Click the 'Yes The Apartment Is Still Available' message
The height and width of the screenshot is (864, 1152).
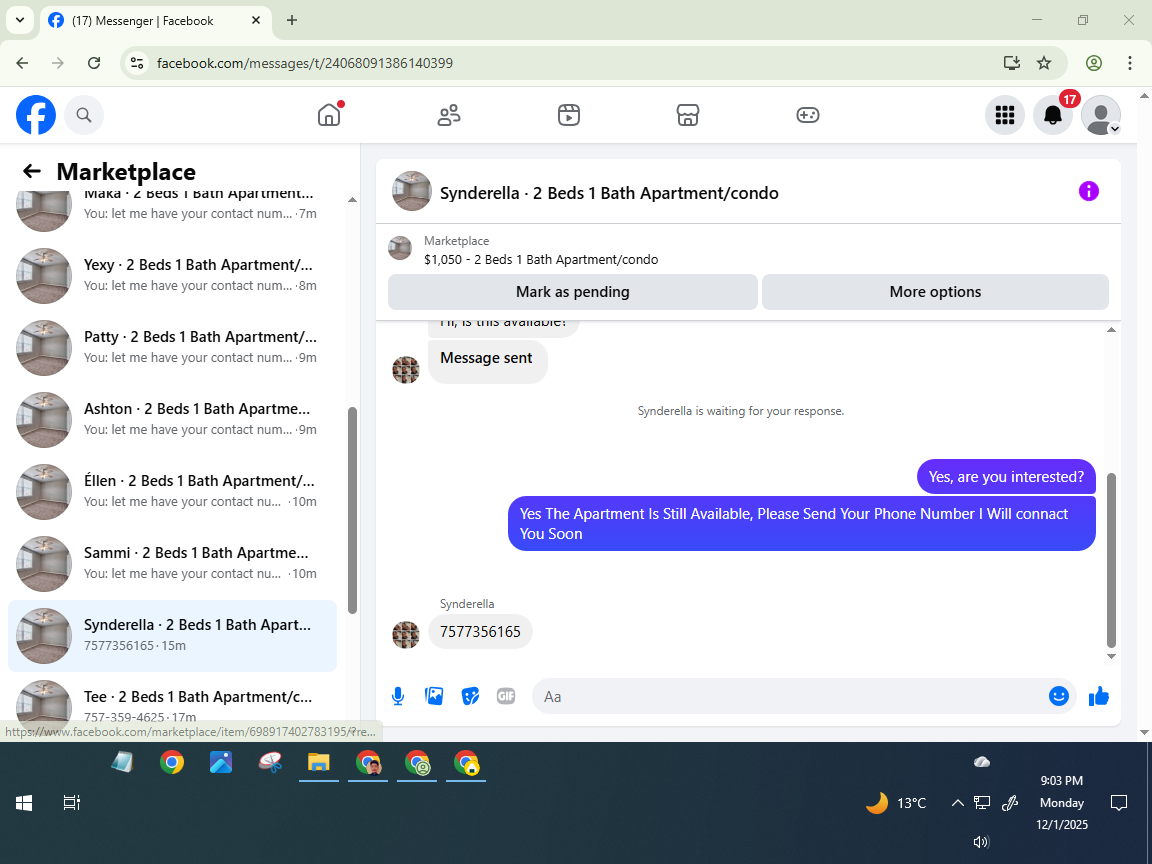(802, 524)
